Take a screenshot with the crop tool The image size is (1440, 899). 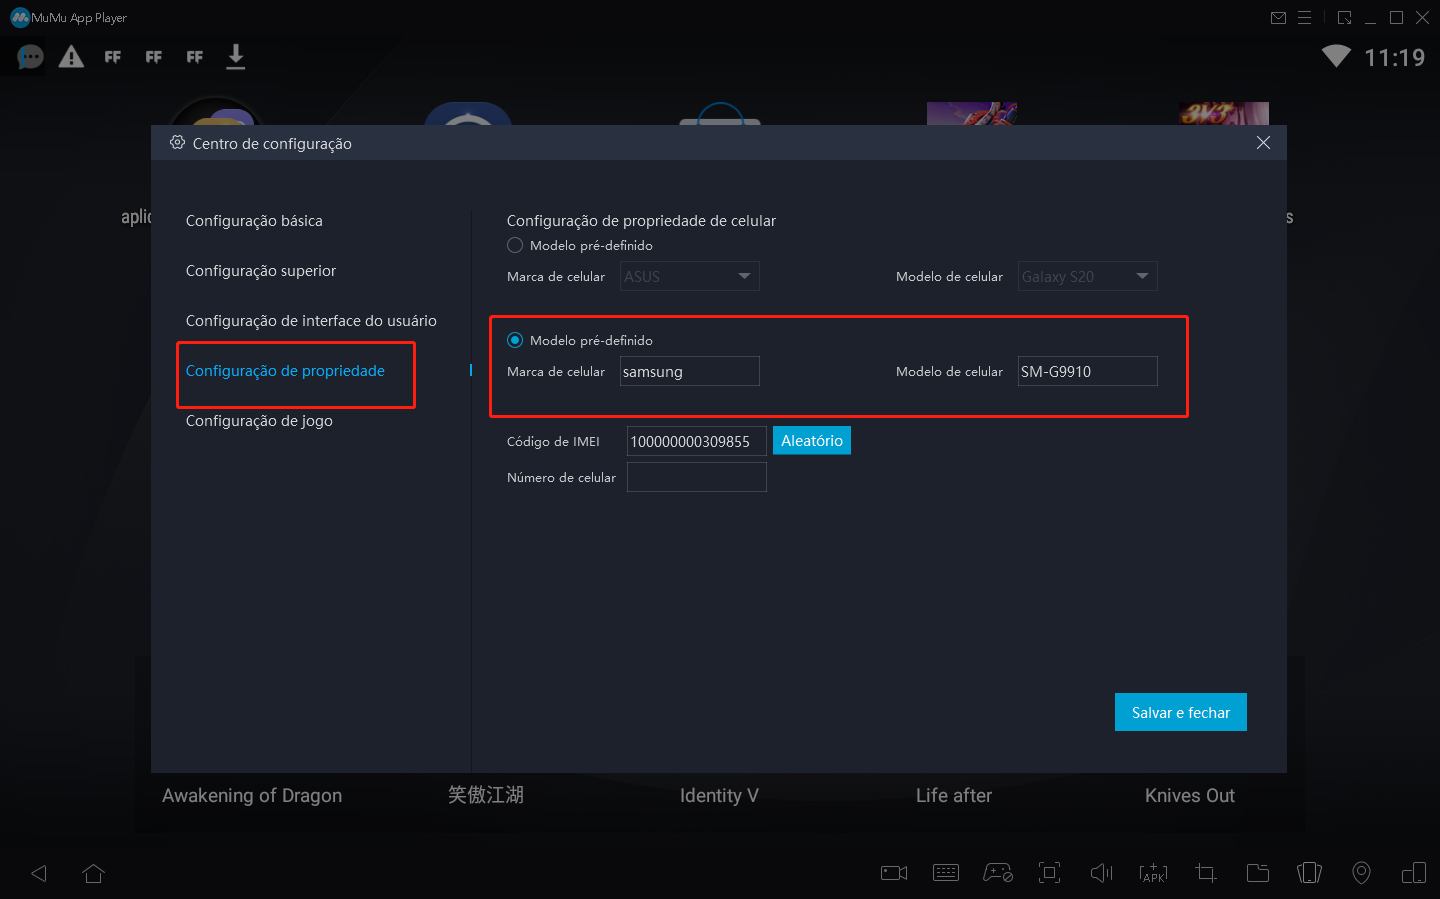coord(1205,872)
